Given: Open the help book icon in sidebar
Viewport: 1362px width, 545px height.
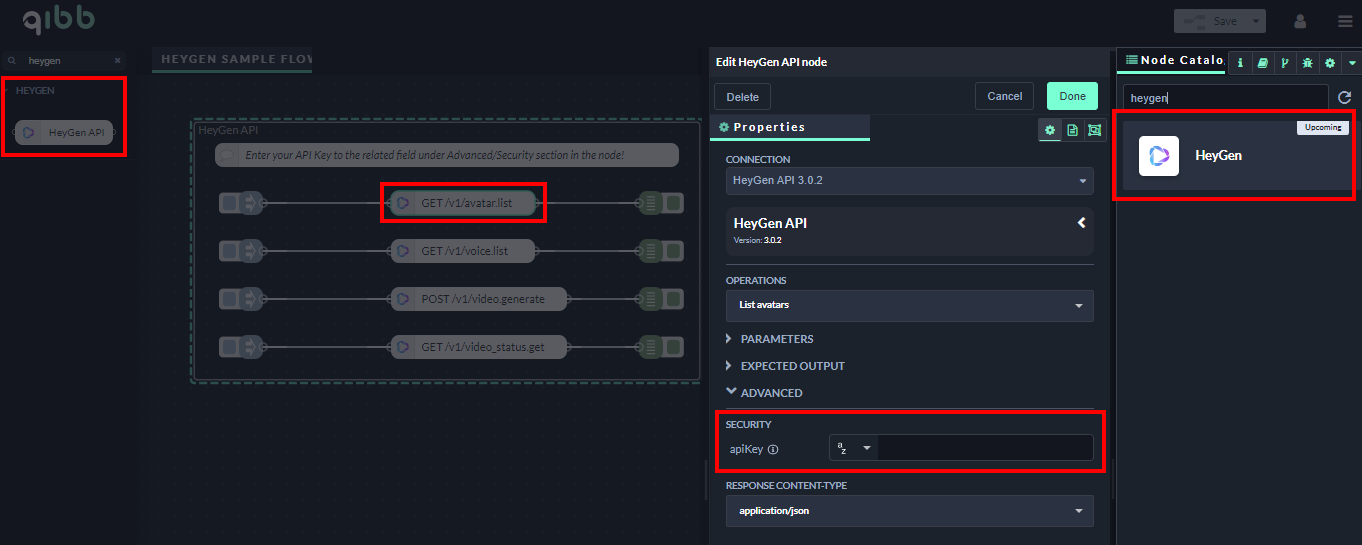Looking at the screenshot, I should [x=1262, y=62].
